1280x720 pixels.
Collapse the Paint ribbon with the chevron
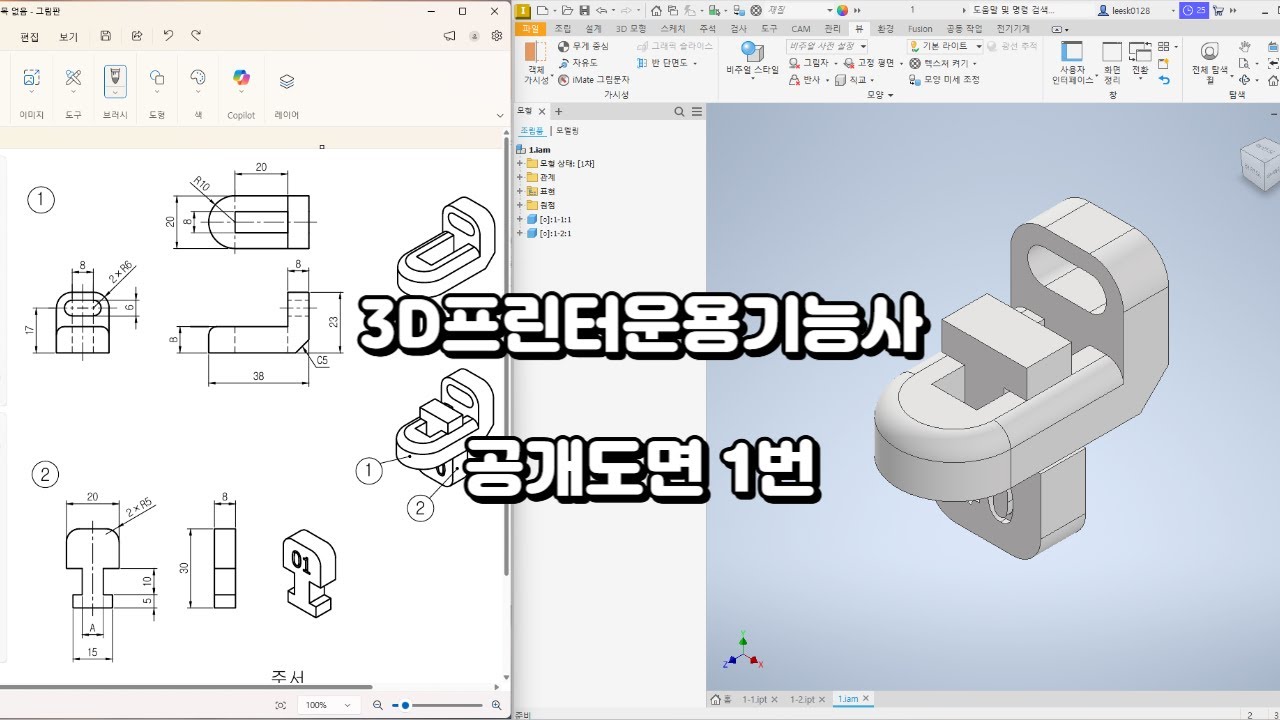[500, 115]
